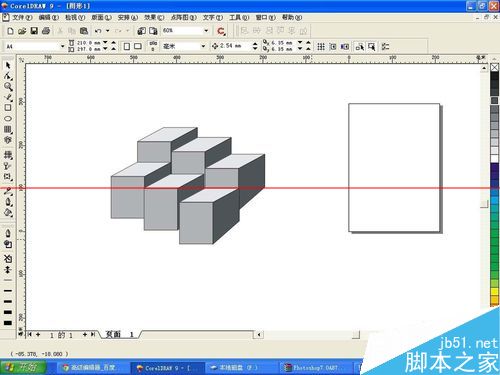Click the Windows 开始 Start button
This screenshot has height=375, width=500.
pyautogui.click(x=23, y=367)
